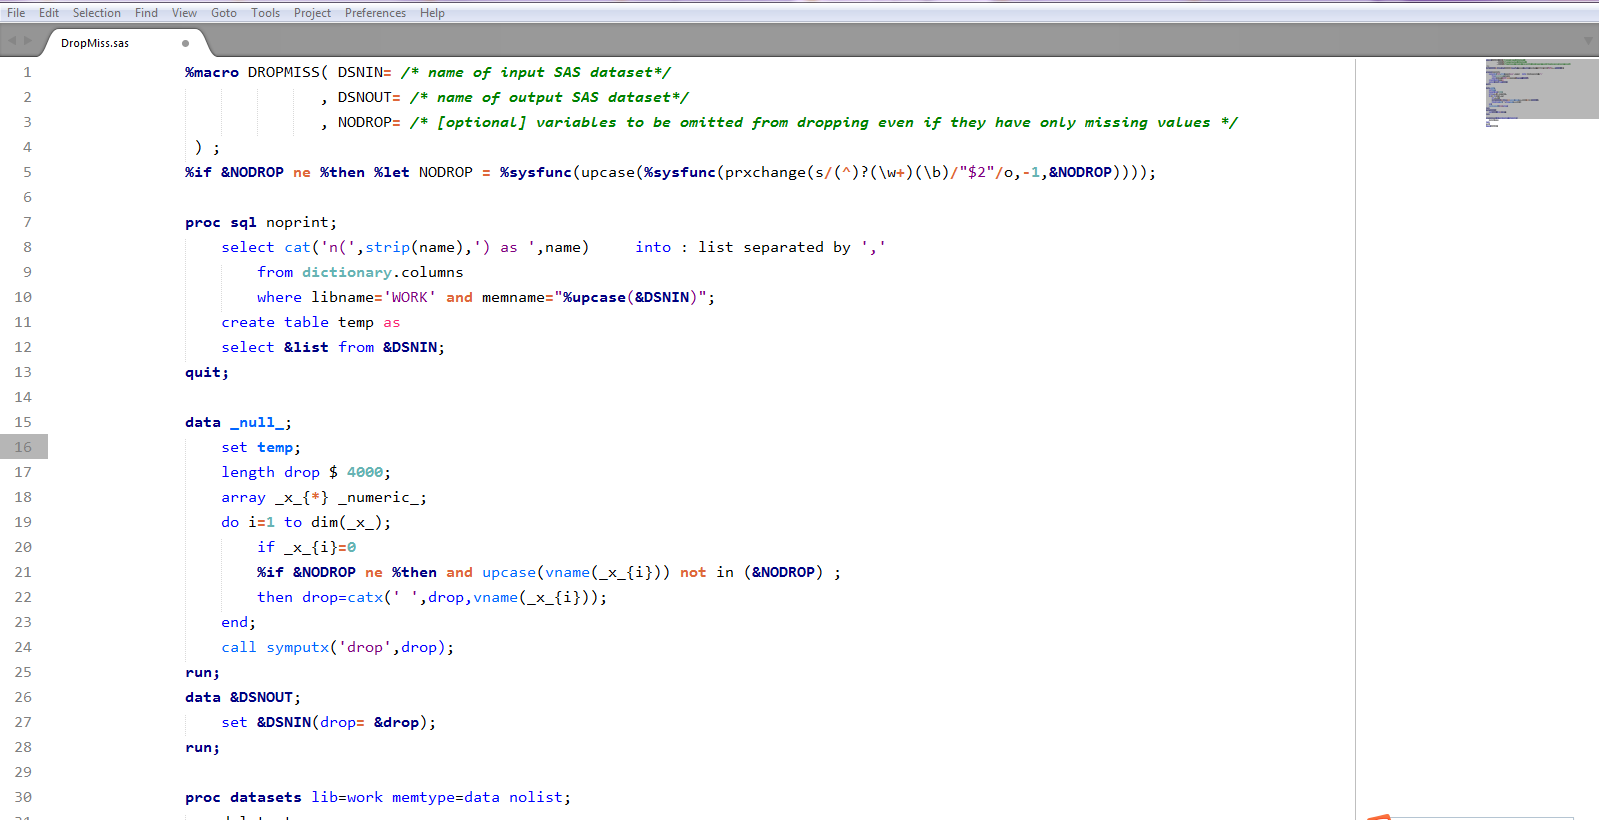Click 'proc datasets' on line 30
1599x820 pixels.
point(243,797)
